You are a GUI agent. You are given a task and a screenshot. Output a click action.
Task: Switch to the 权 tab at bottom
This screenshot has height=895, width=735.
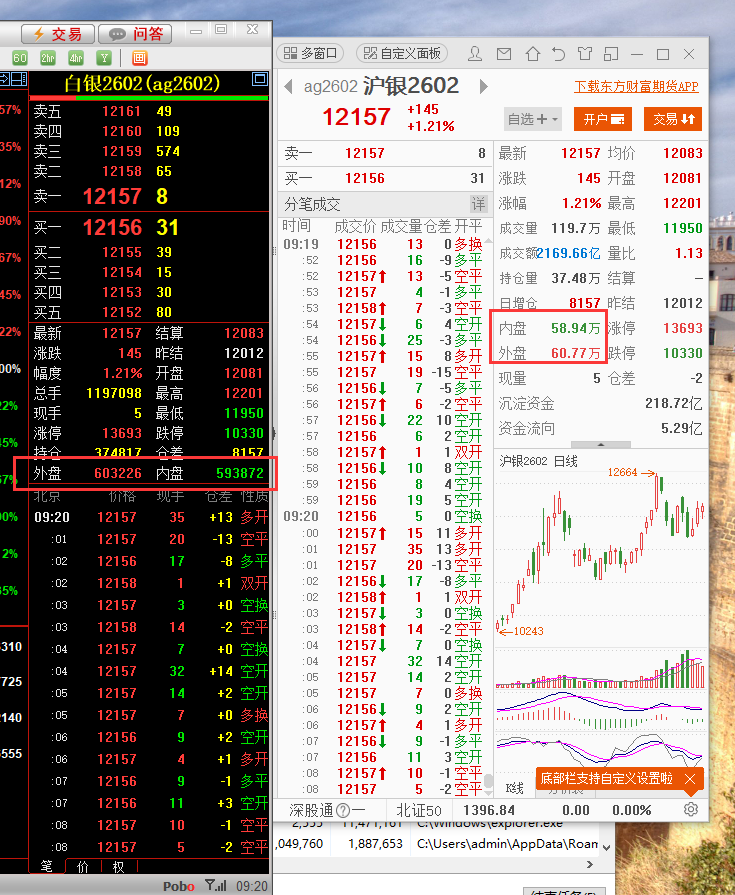pyautogui.click(x=118, y=866)
